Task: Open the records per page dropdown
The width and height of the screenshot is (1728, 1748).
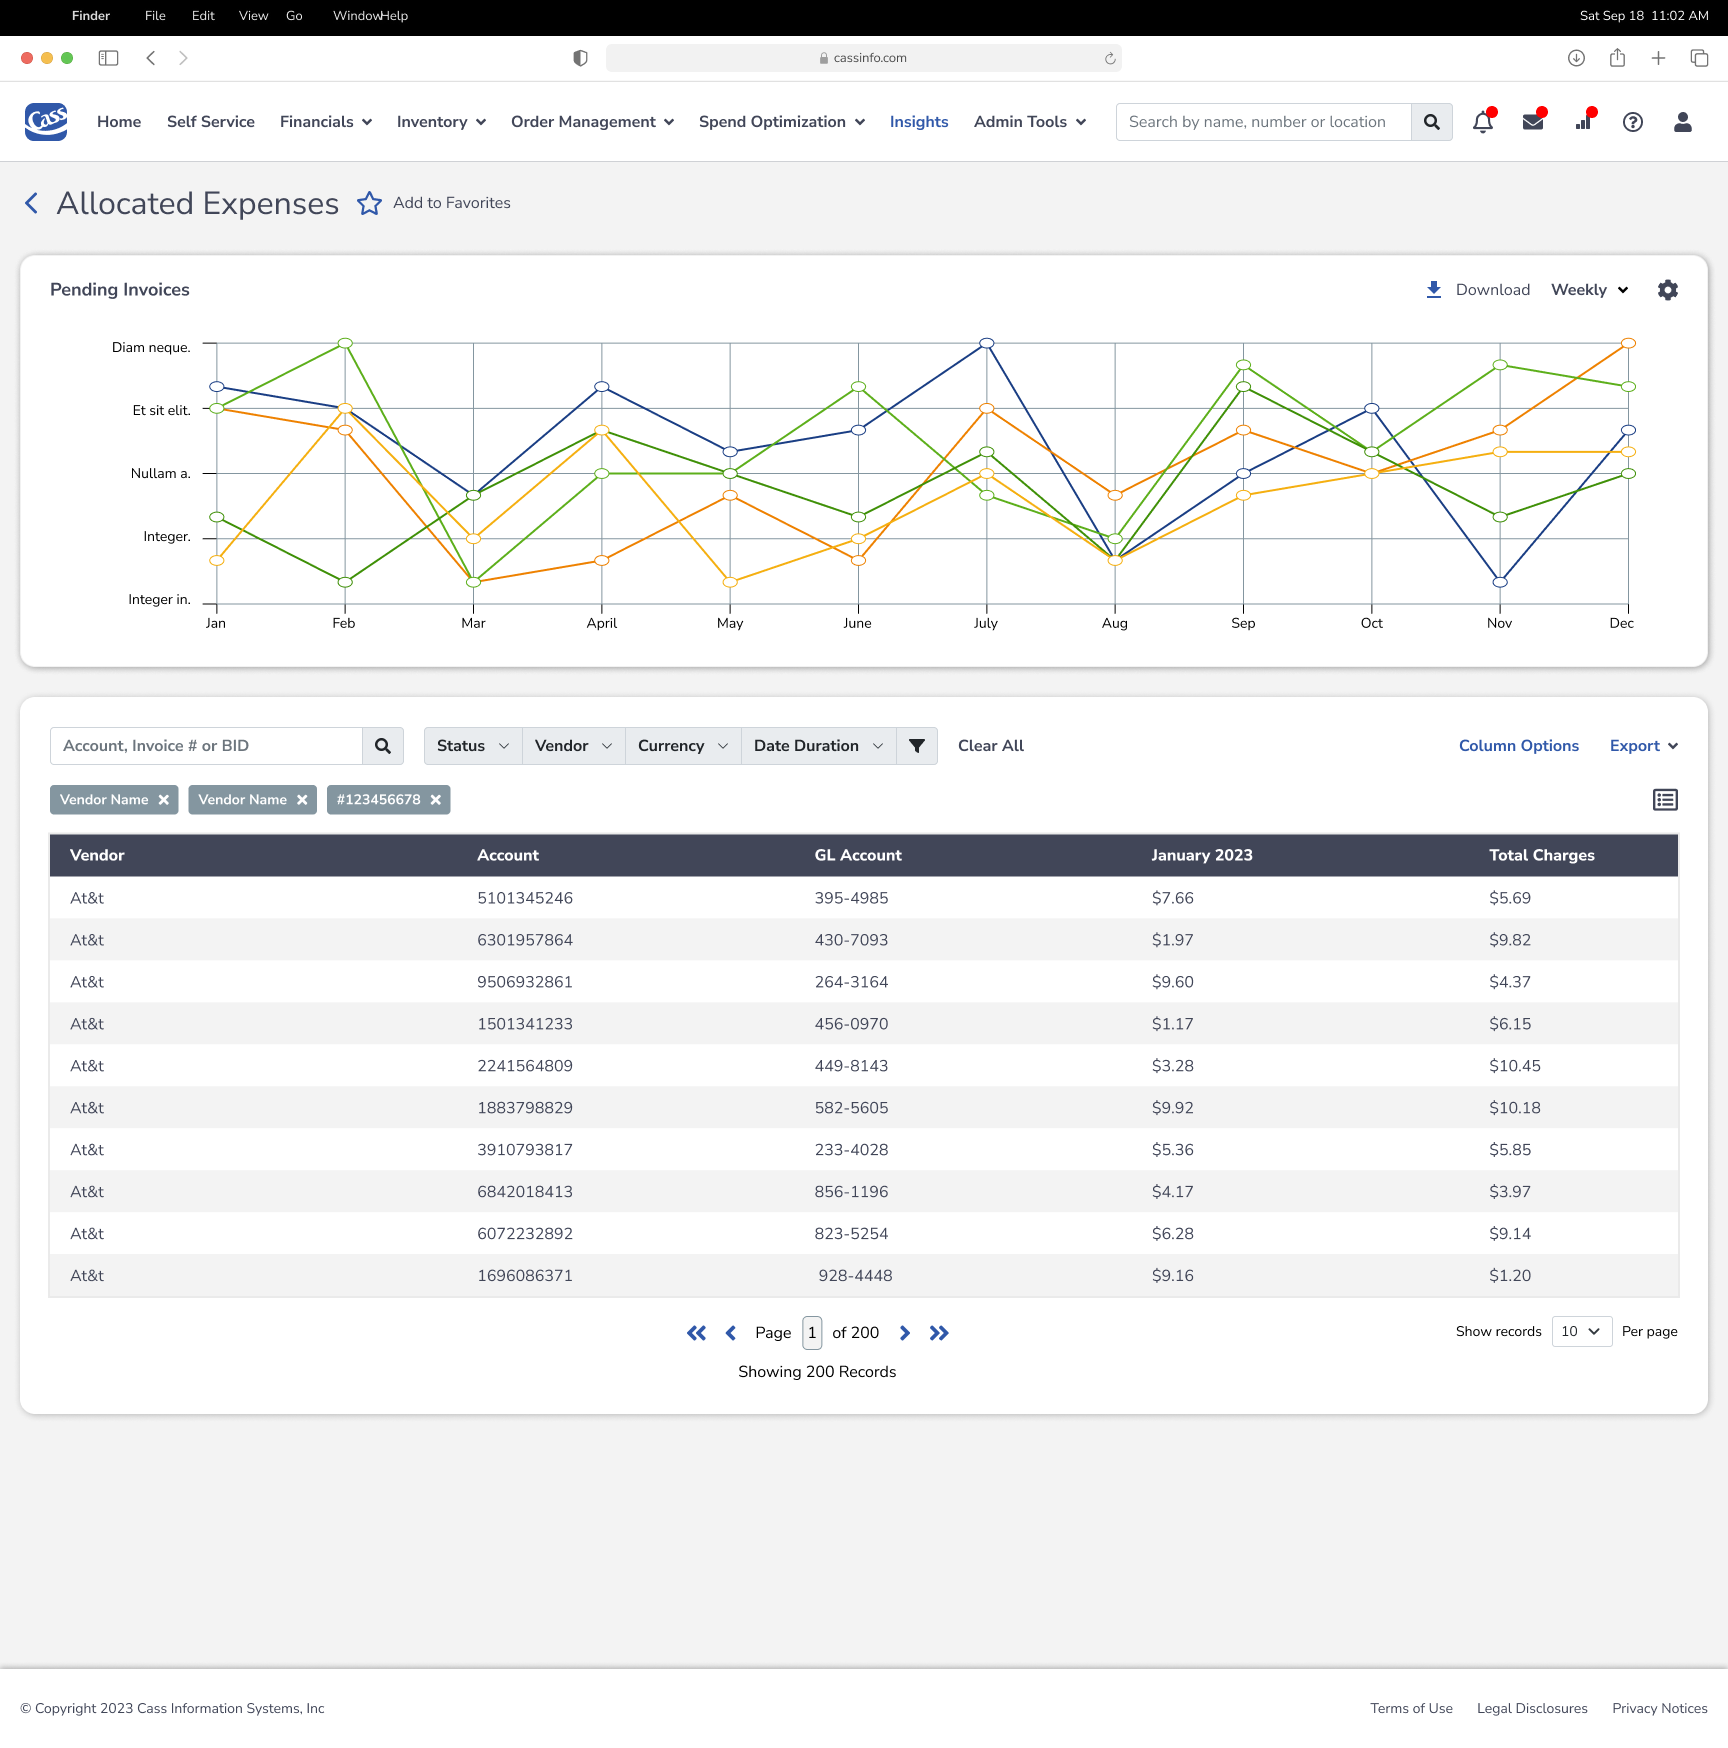Action: pos(1581,1331)
